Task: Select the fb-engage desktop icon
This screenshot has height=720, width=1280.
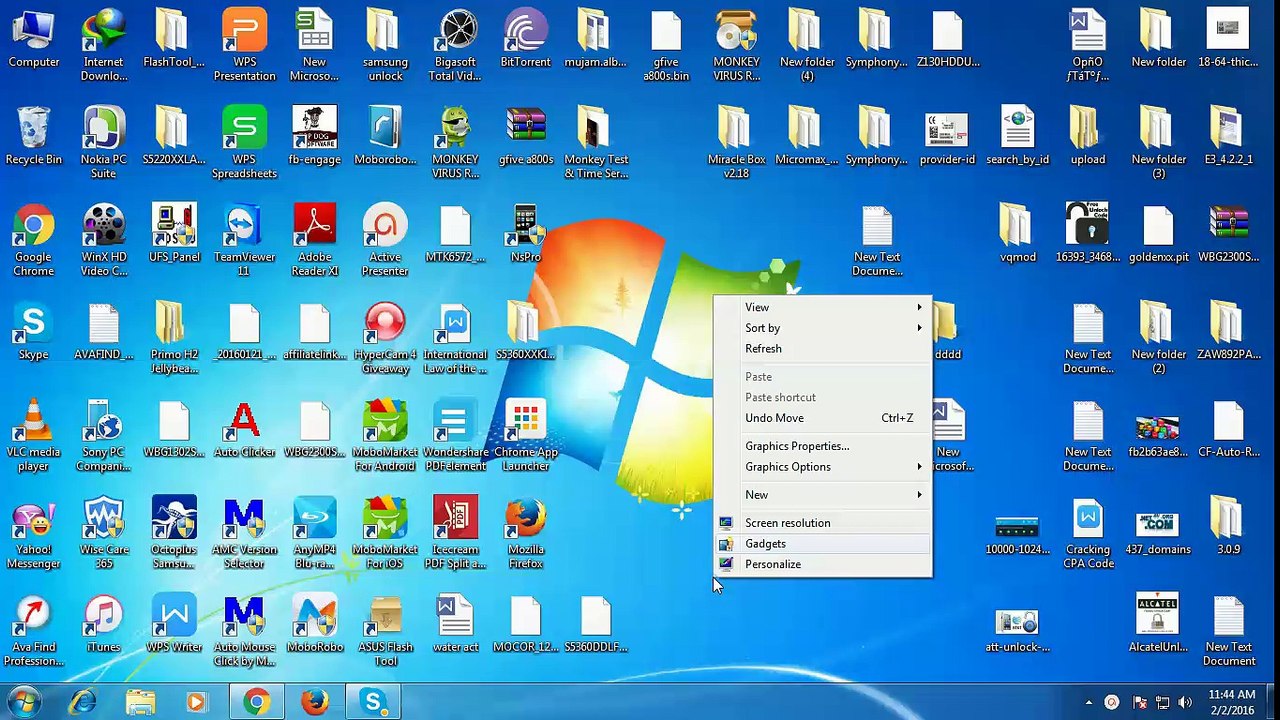Action: pyautogui.click(x=314, y=137)
